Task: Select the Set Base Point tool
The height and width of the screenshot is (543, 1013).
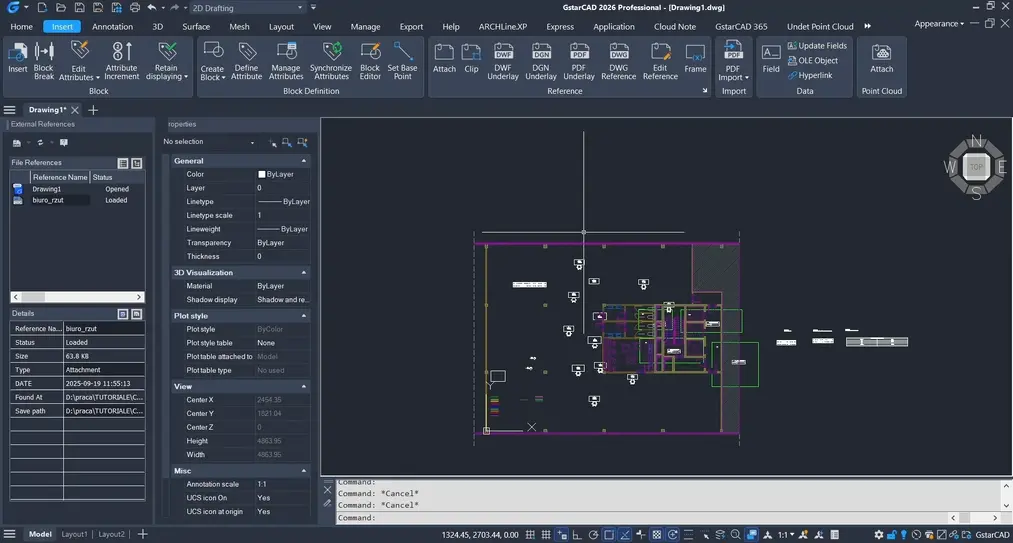Action: click(402, 60)
